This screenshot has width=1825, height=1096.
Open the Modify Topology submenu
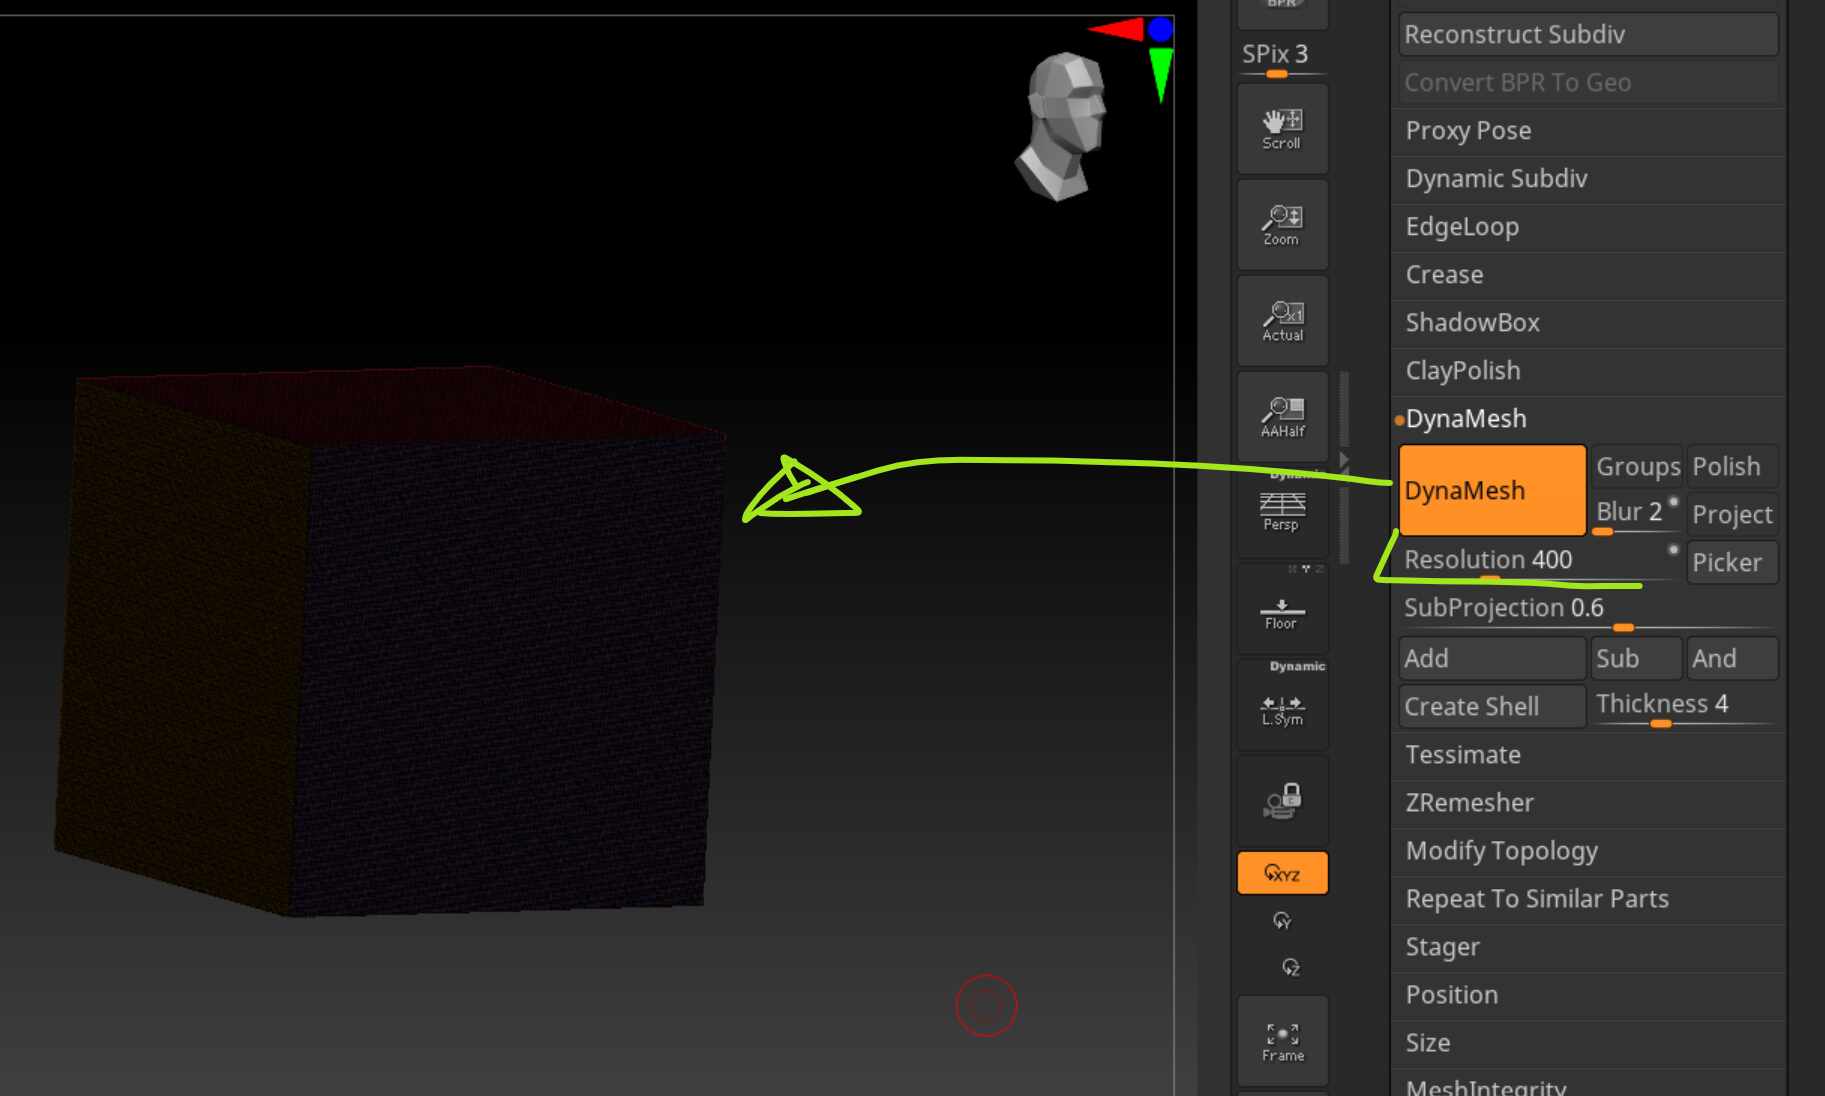click(1587, 851)
